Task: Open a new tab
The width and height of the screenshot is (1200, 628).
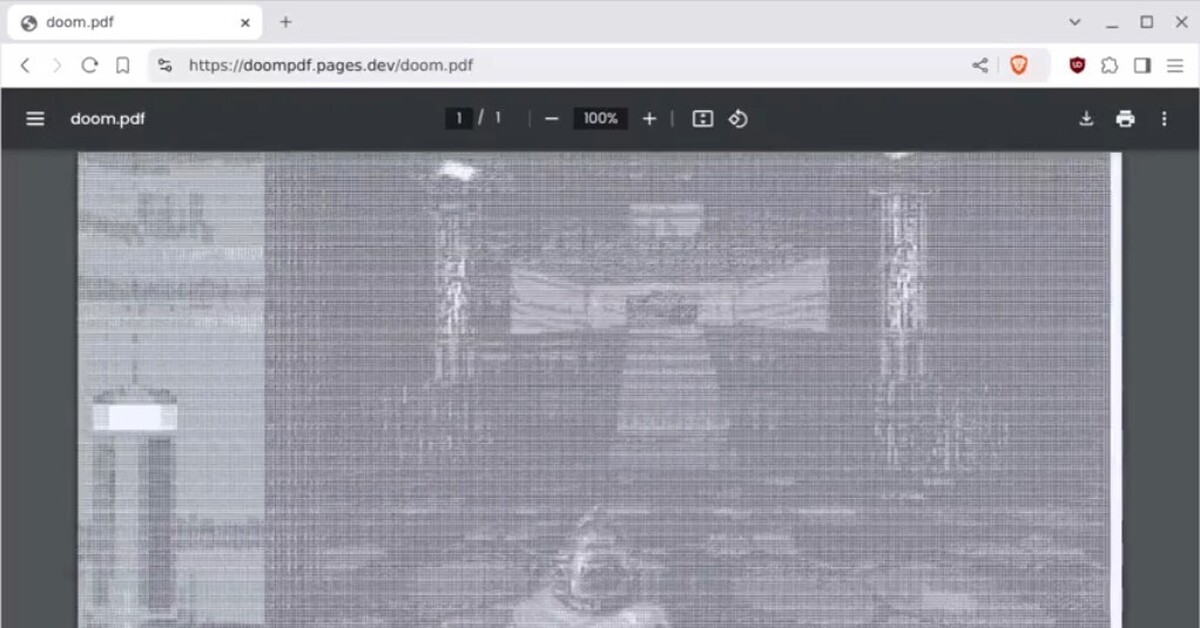Action: (286, 22)
